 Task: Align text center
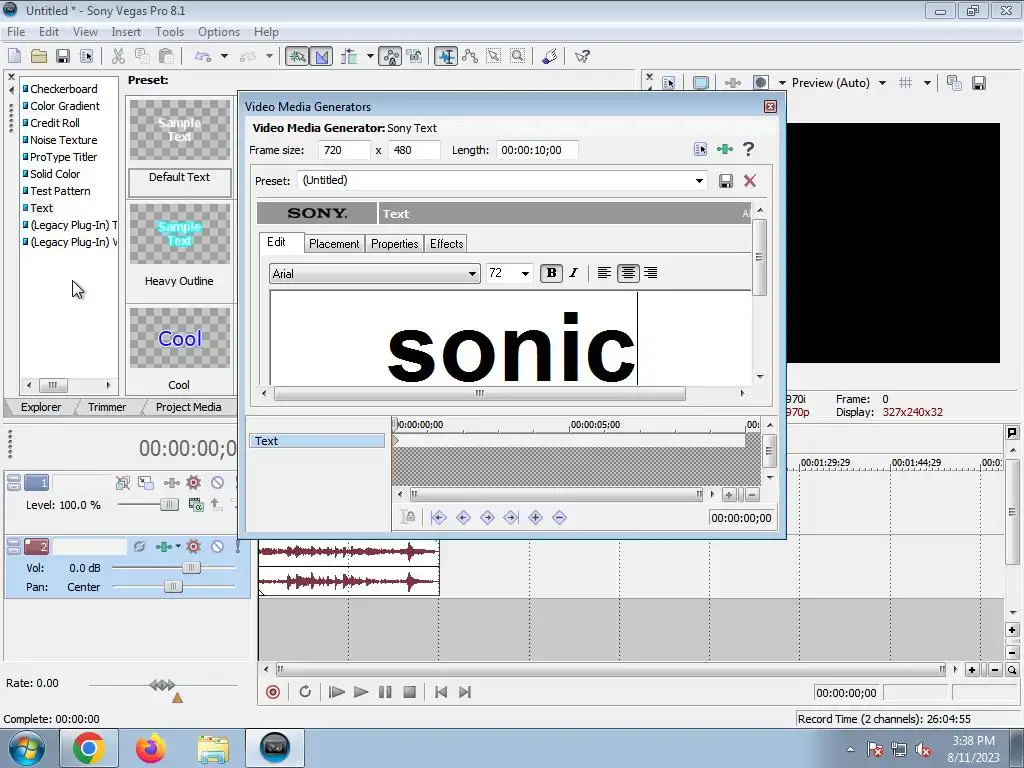pyautogui.click(x=628, y=273)
